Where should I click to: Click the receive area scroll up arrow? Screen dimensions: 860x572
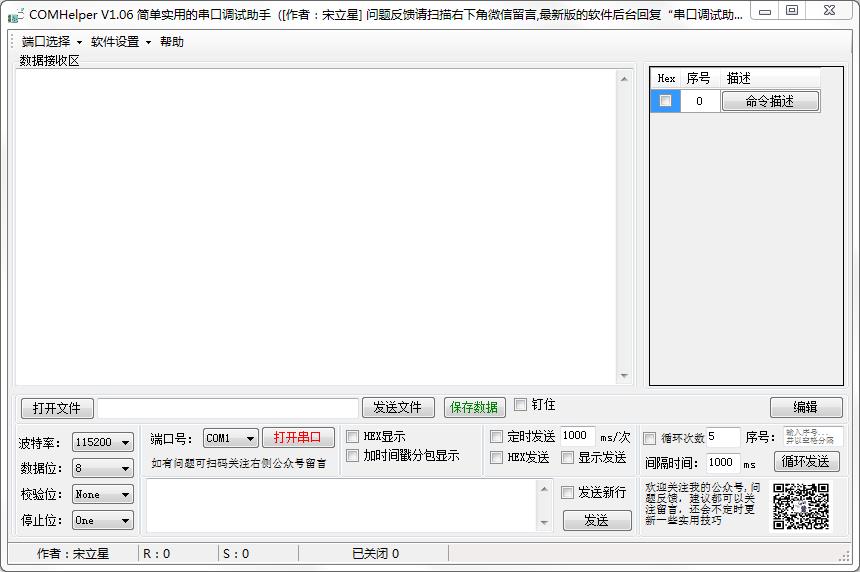[x=624, y=79]
